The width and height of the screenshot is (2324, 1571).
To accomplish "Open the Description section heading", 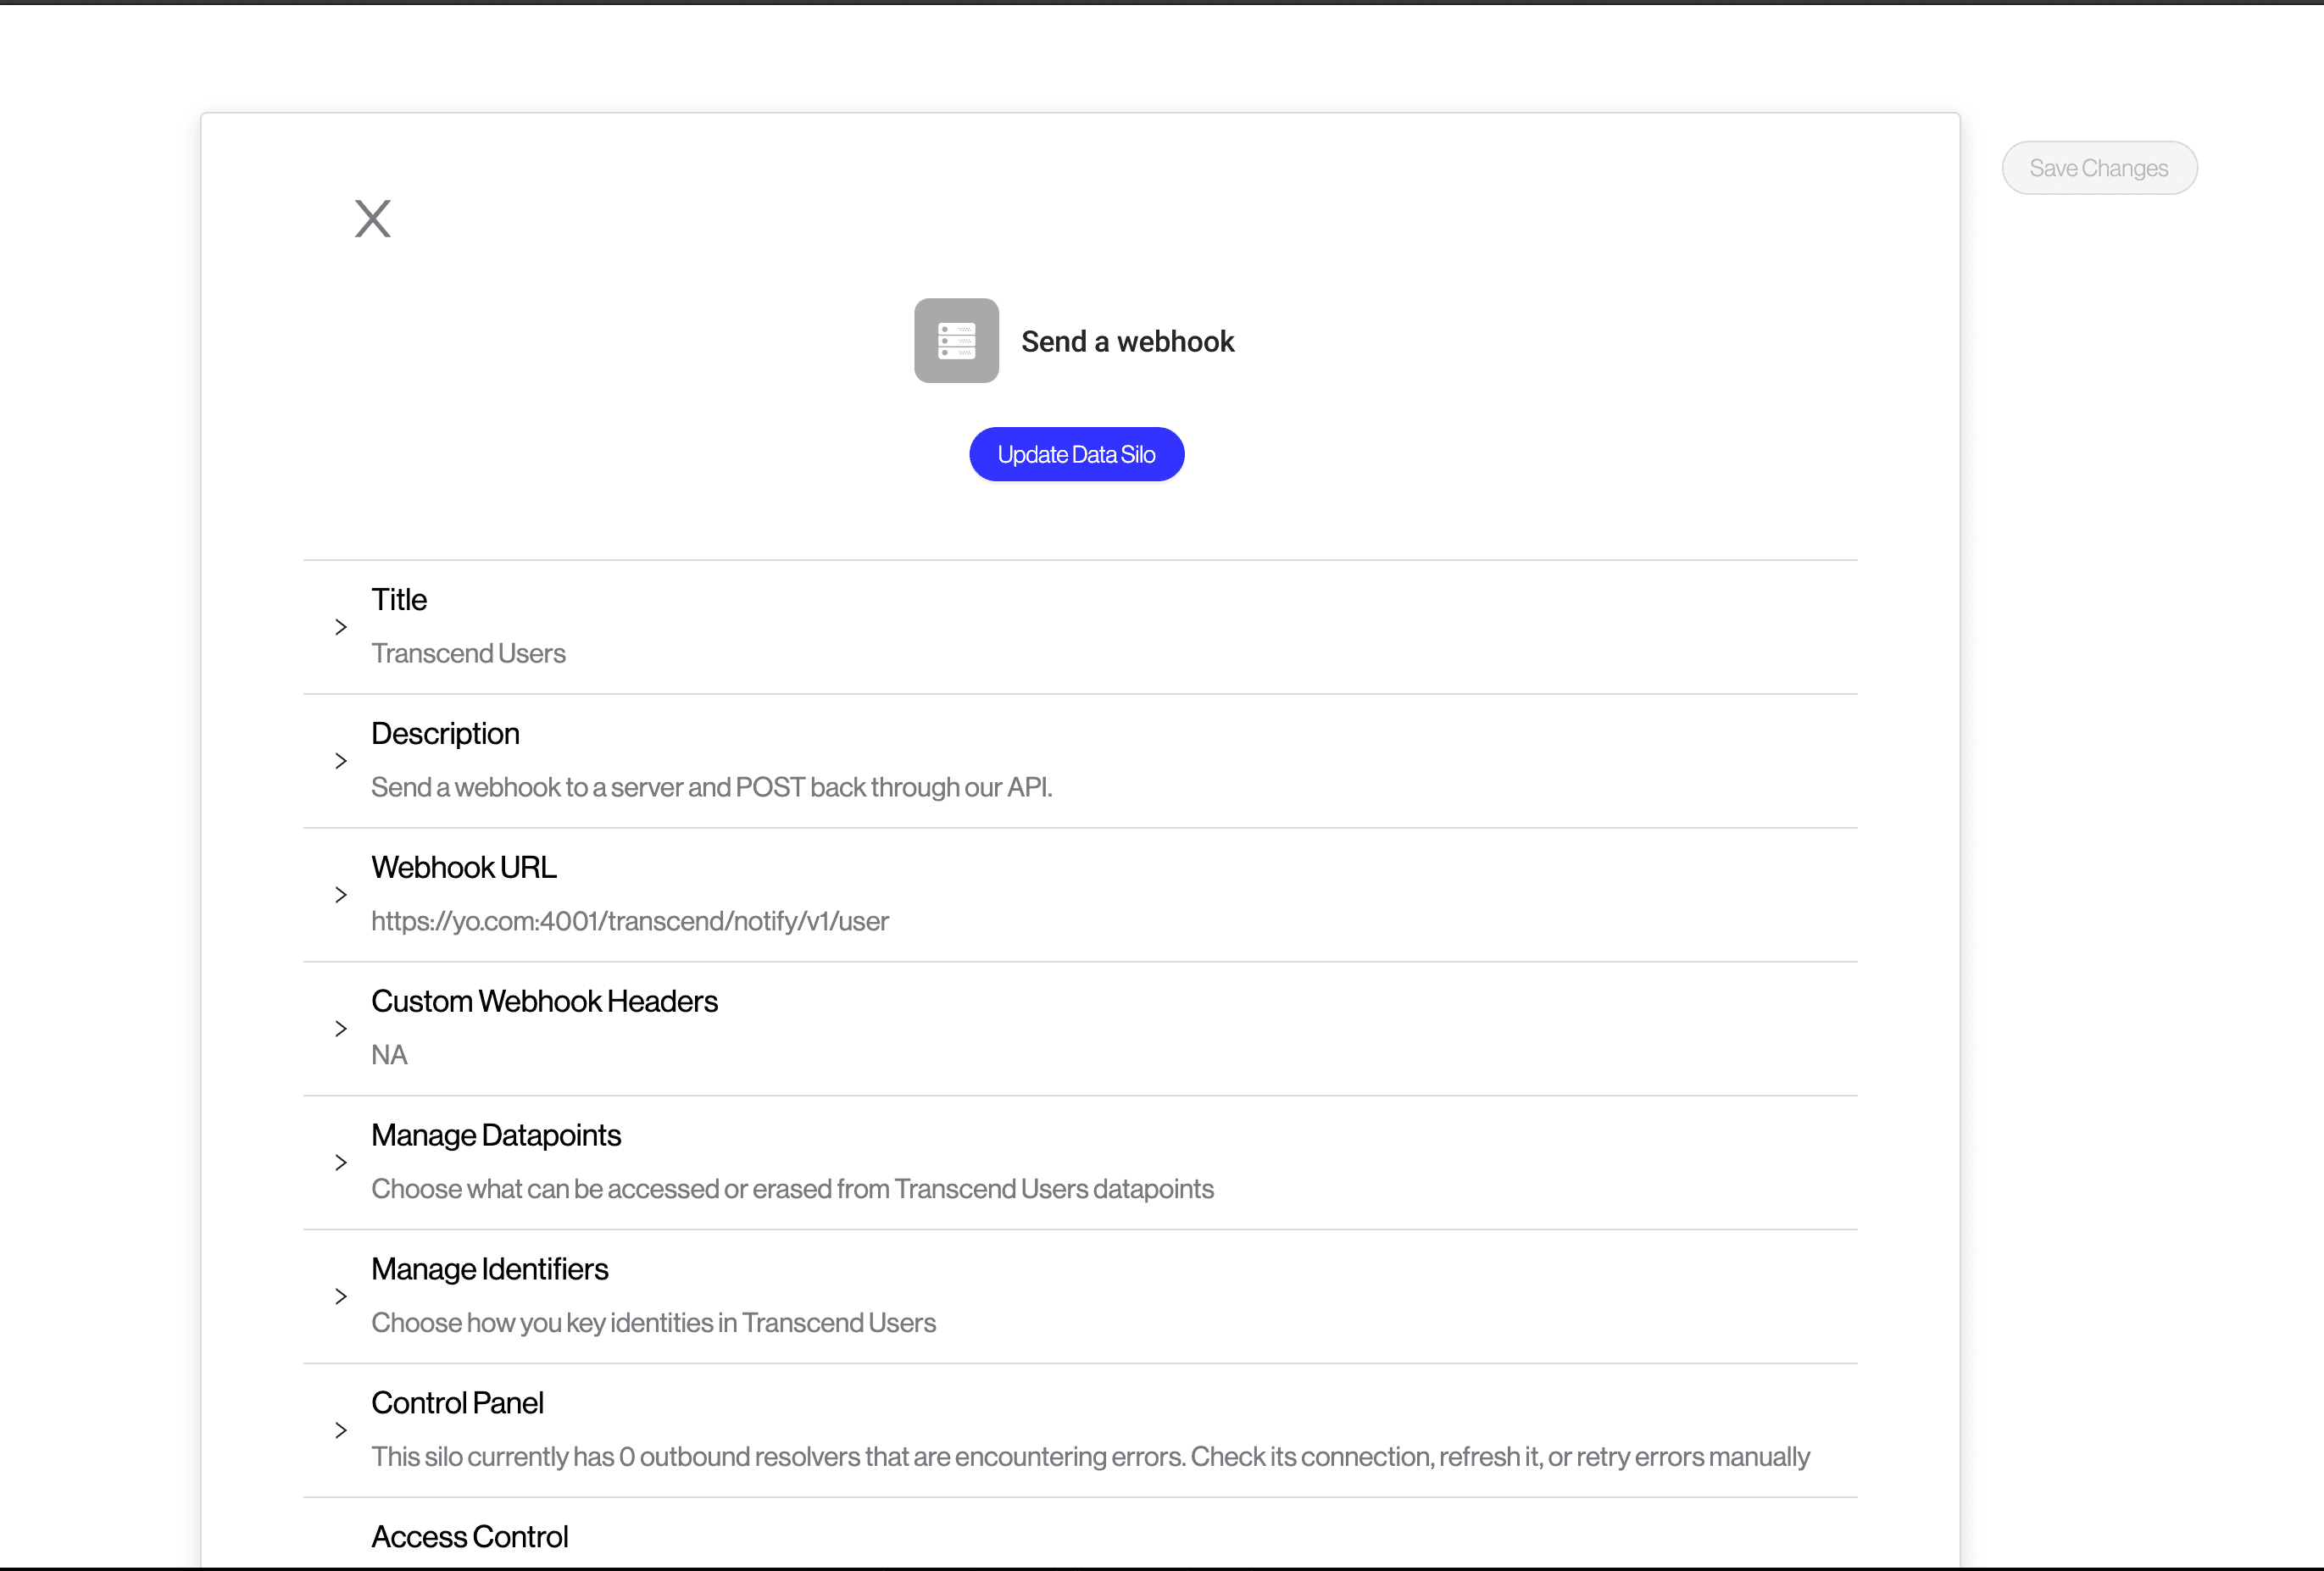I will (x=445, y=734).
